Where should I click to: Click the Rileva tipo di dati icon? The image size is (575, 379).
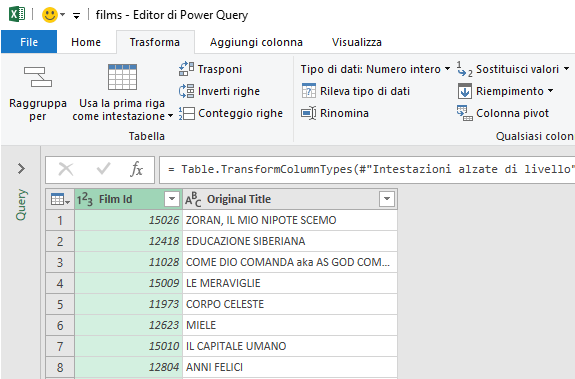(x=309, y=91)
